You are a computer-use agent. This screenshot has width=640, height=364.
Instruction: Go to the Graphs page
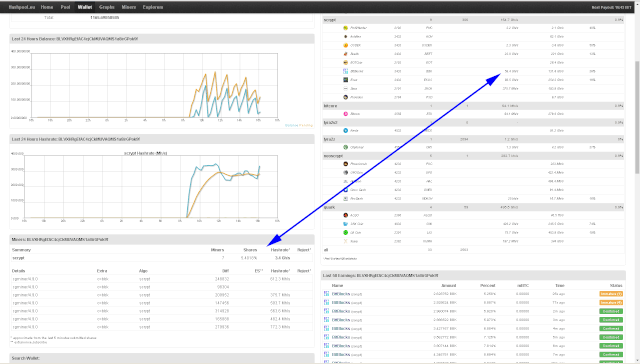pos(107,7)
